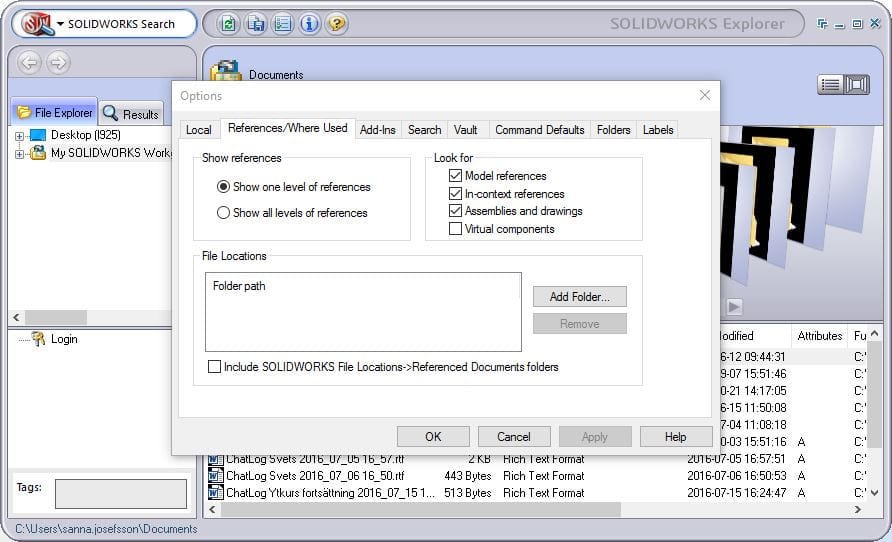Expand the My SOLIDWORKS tree node

[19, 154]
